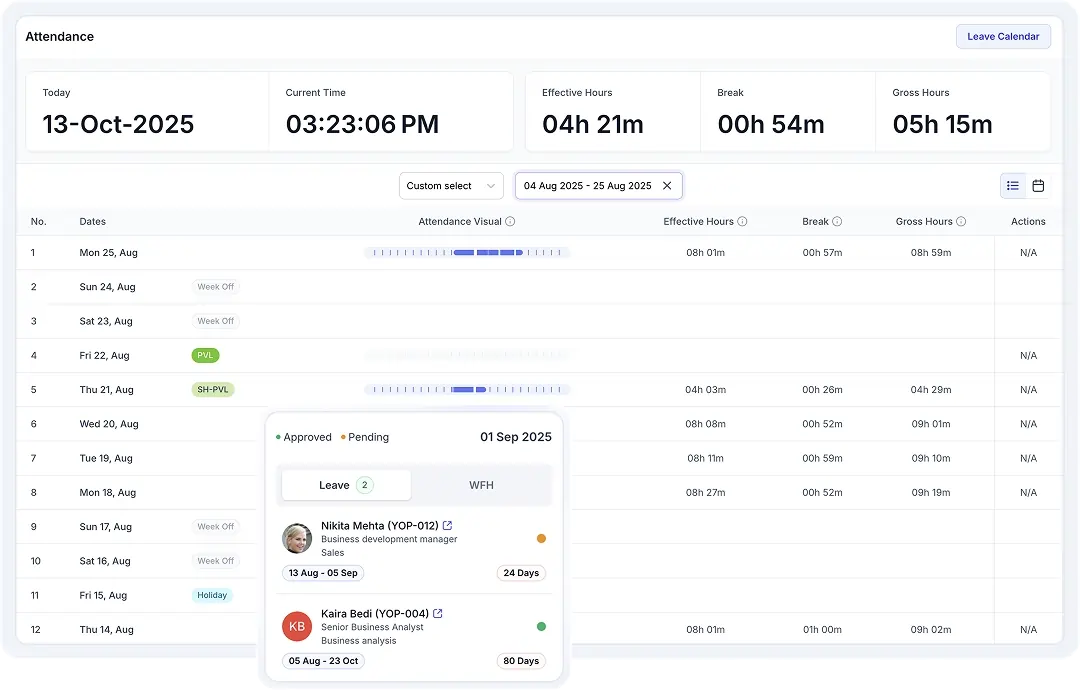The image size is (1080, 690).
Task: Click info icon beside Effective Hours column
Action: click(742, 222)
